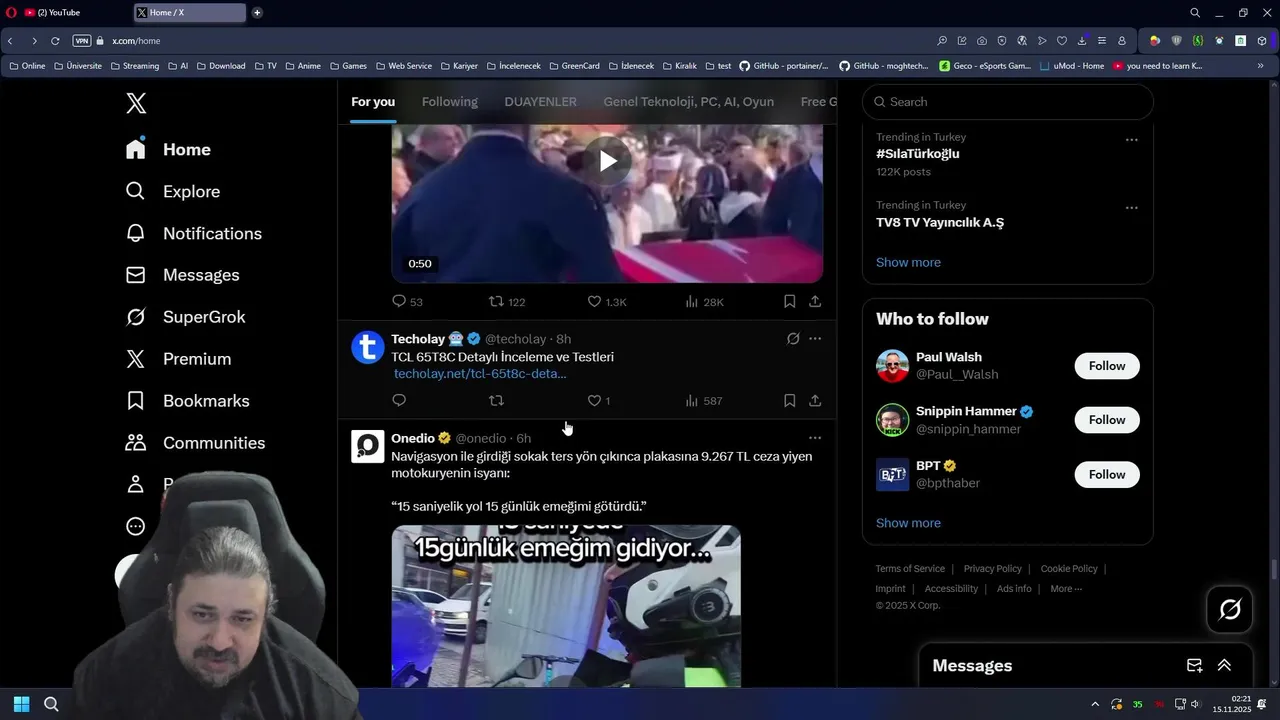View analytics of the 28K views post
This screenshot has height=720, width=1280.
pos(704,301)
